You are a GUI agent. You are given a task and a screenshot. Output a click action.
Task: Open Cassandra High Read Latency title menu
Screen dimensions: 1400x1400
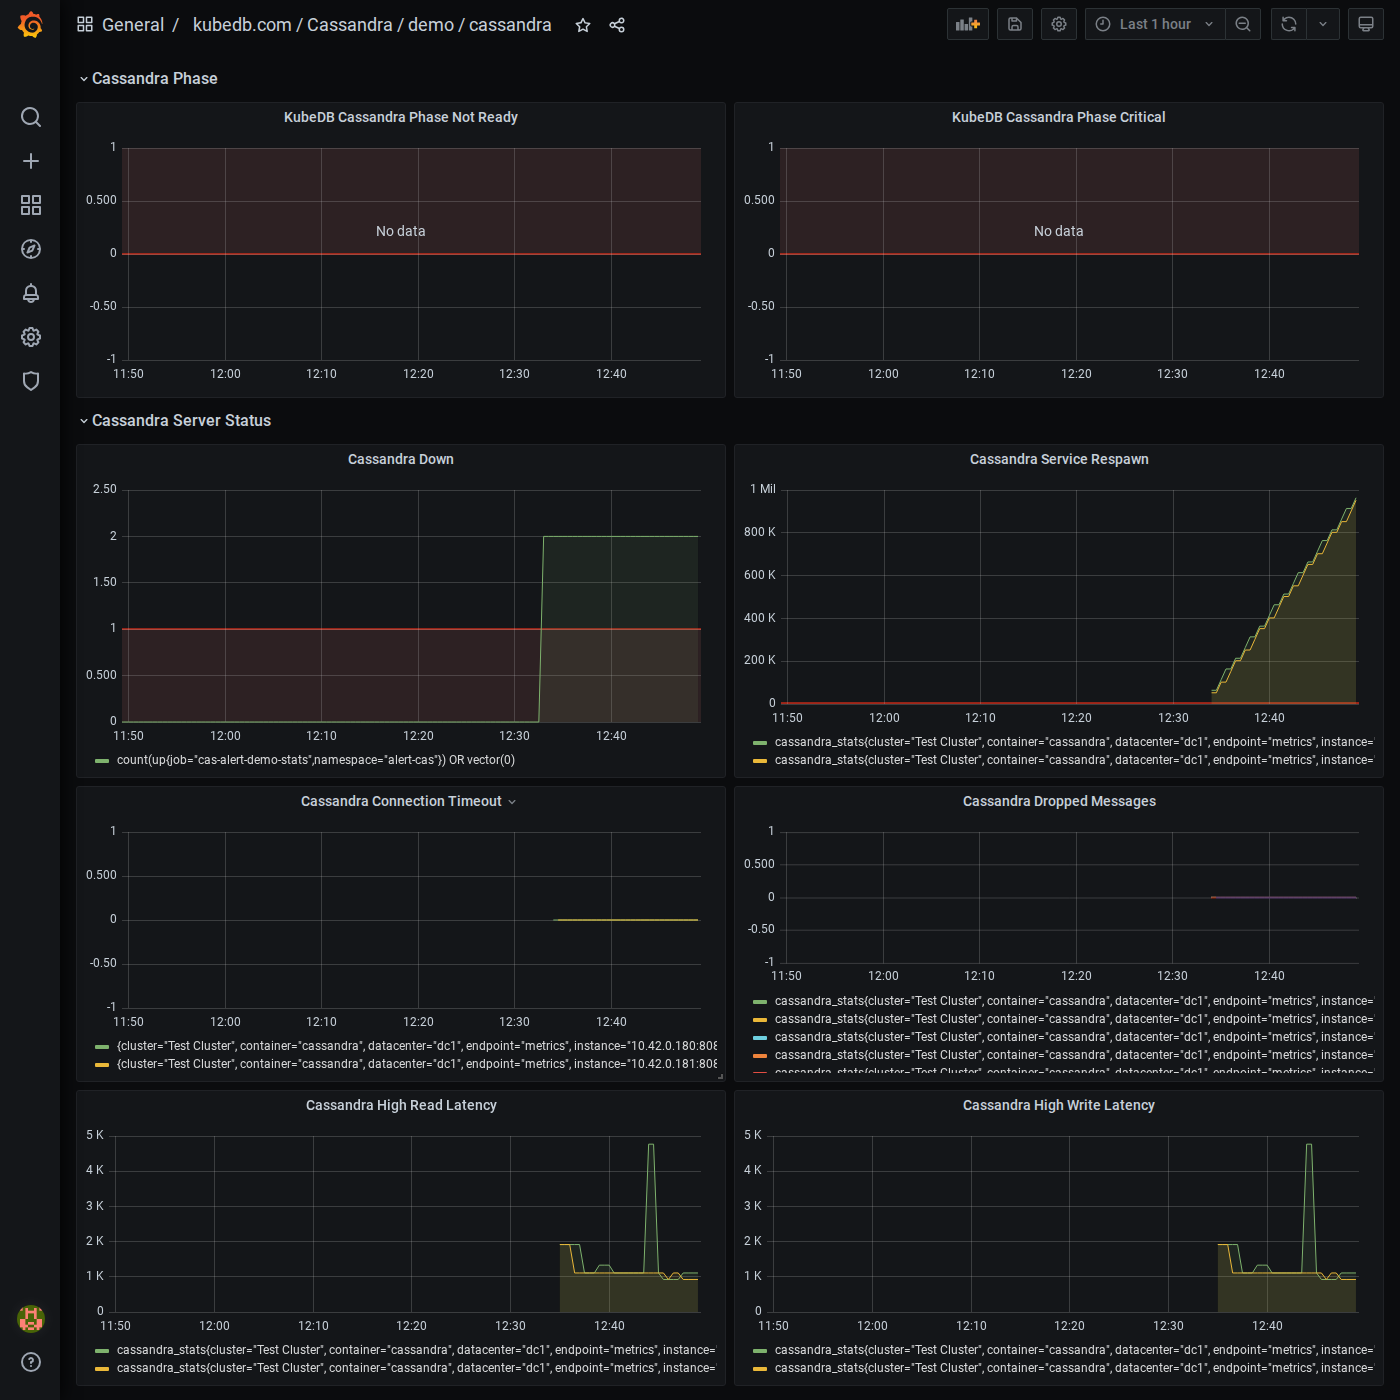[x=401, y=1105]
